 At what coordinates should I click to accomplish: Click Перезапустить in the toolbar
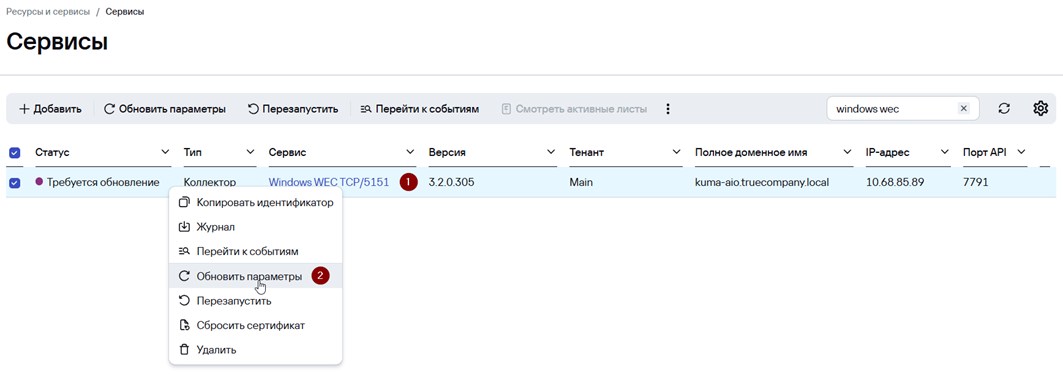pyautogui.click(x=292, y=108)
